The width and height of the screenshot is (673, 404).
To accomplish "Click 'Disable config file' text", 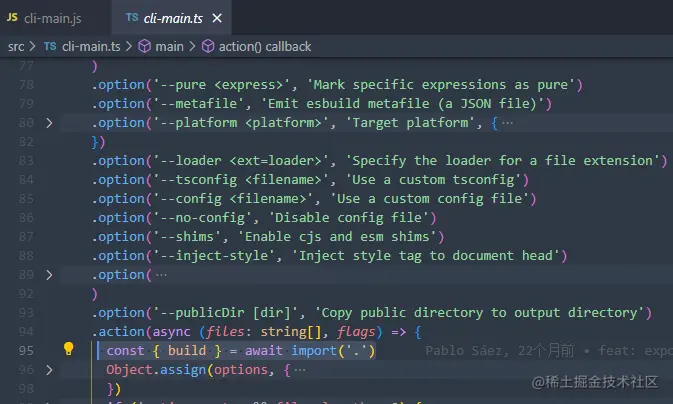I will click(x=349, y=218).
